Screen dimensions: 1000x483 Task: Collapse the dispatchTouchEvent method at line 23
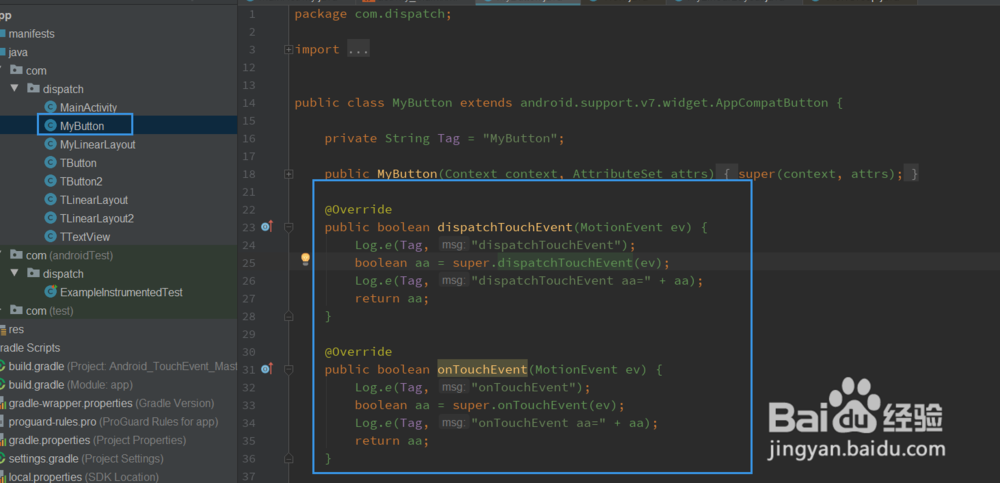[289, 227]
